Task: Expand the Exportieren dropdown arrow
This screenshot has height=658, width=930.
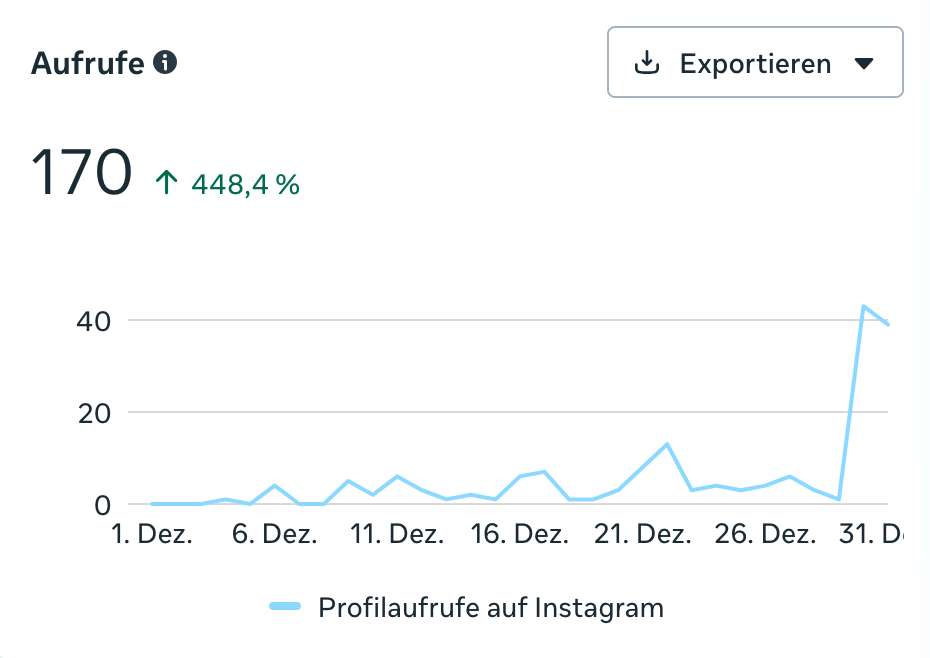Action: pos(865,64)
